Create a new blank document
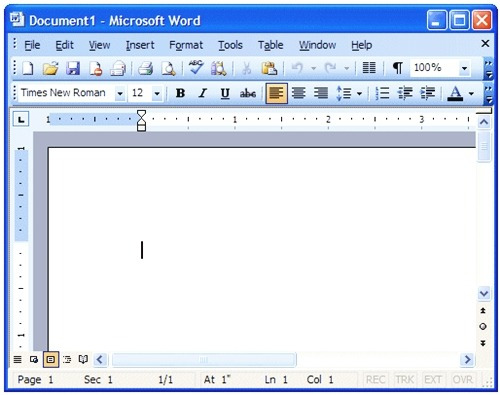Viewport: 500px width, 395px height. pyautogui.click(x=28, y=68)
